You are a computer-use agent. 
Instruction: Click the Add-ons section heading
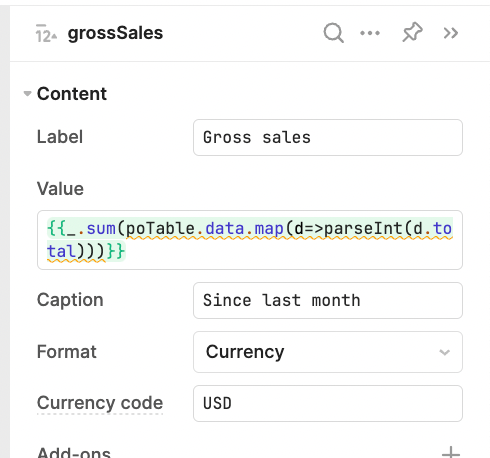point(74,452)
